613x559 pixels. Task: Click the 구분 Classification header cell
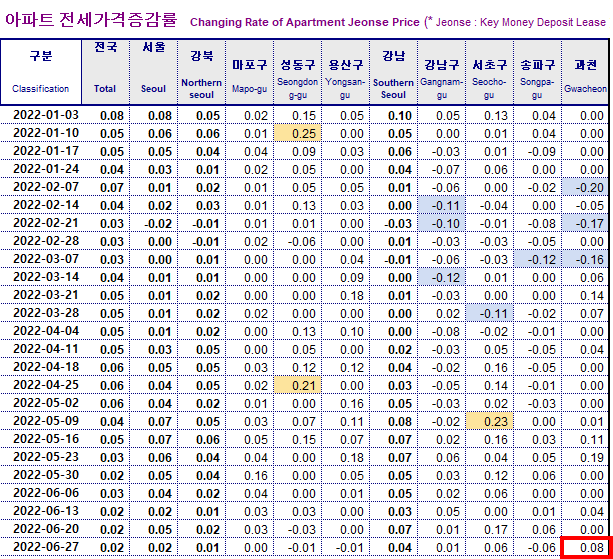click(41, 72)
